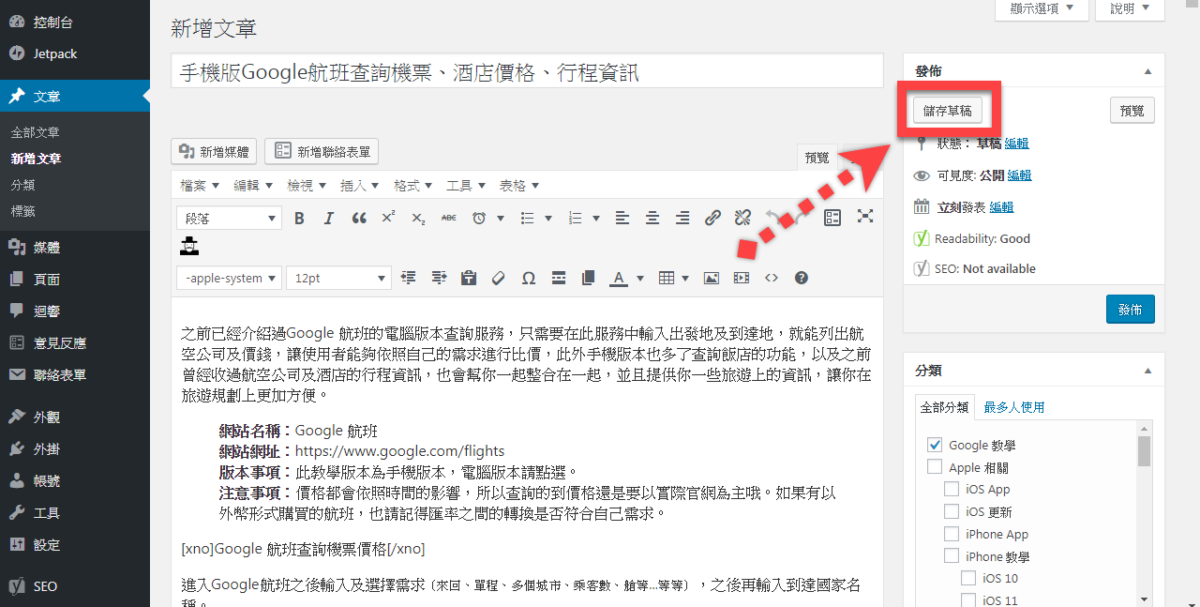Viewport: 1200px width, 607px height.
Task: Expand the 說明 help panel
Action: click(x=1130, y=9)
